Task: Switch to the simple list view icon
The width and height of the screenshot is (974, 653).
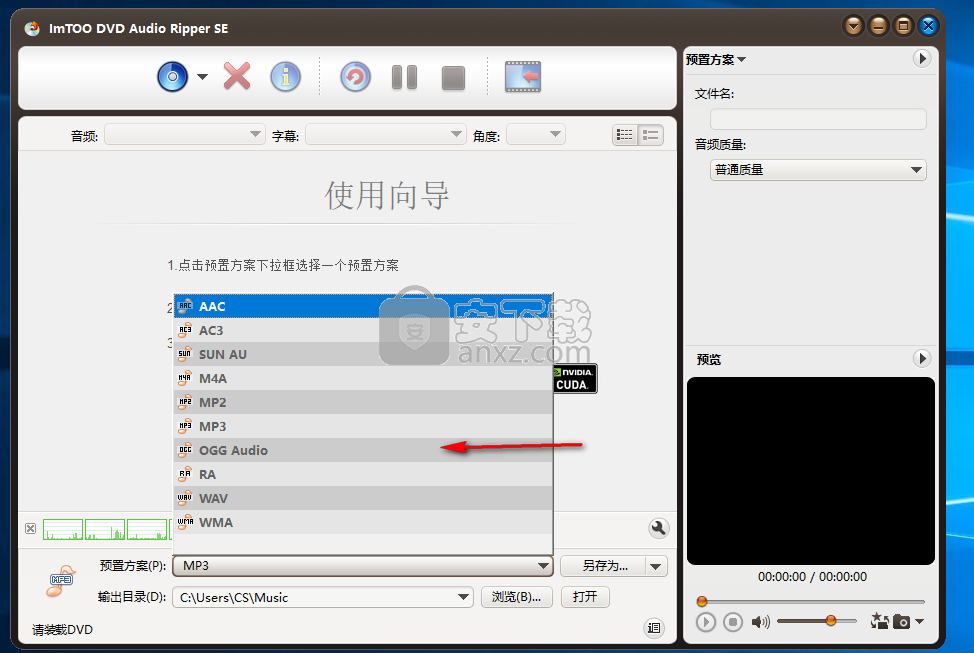Action: tap(650, 135)
